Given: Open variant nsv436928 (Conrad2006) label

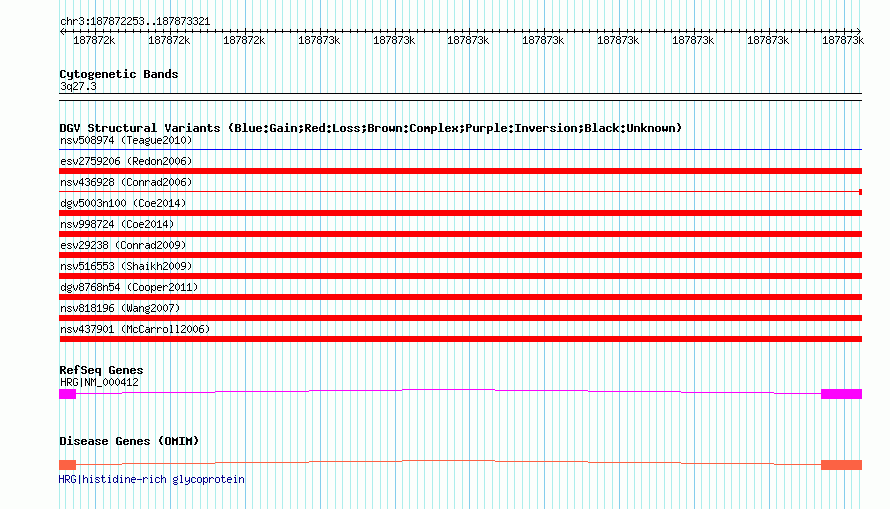Looking at the screenshot, I should click(126, 182).
